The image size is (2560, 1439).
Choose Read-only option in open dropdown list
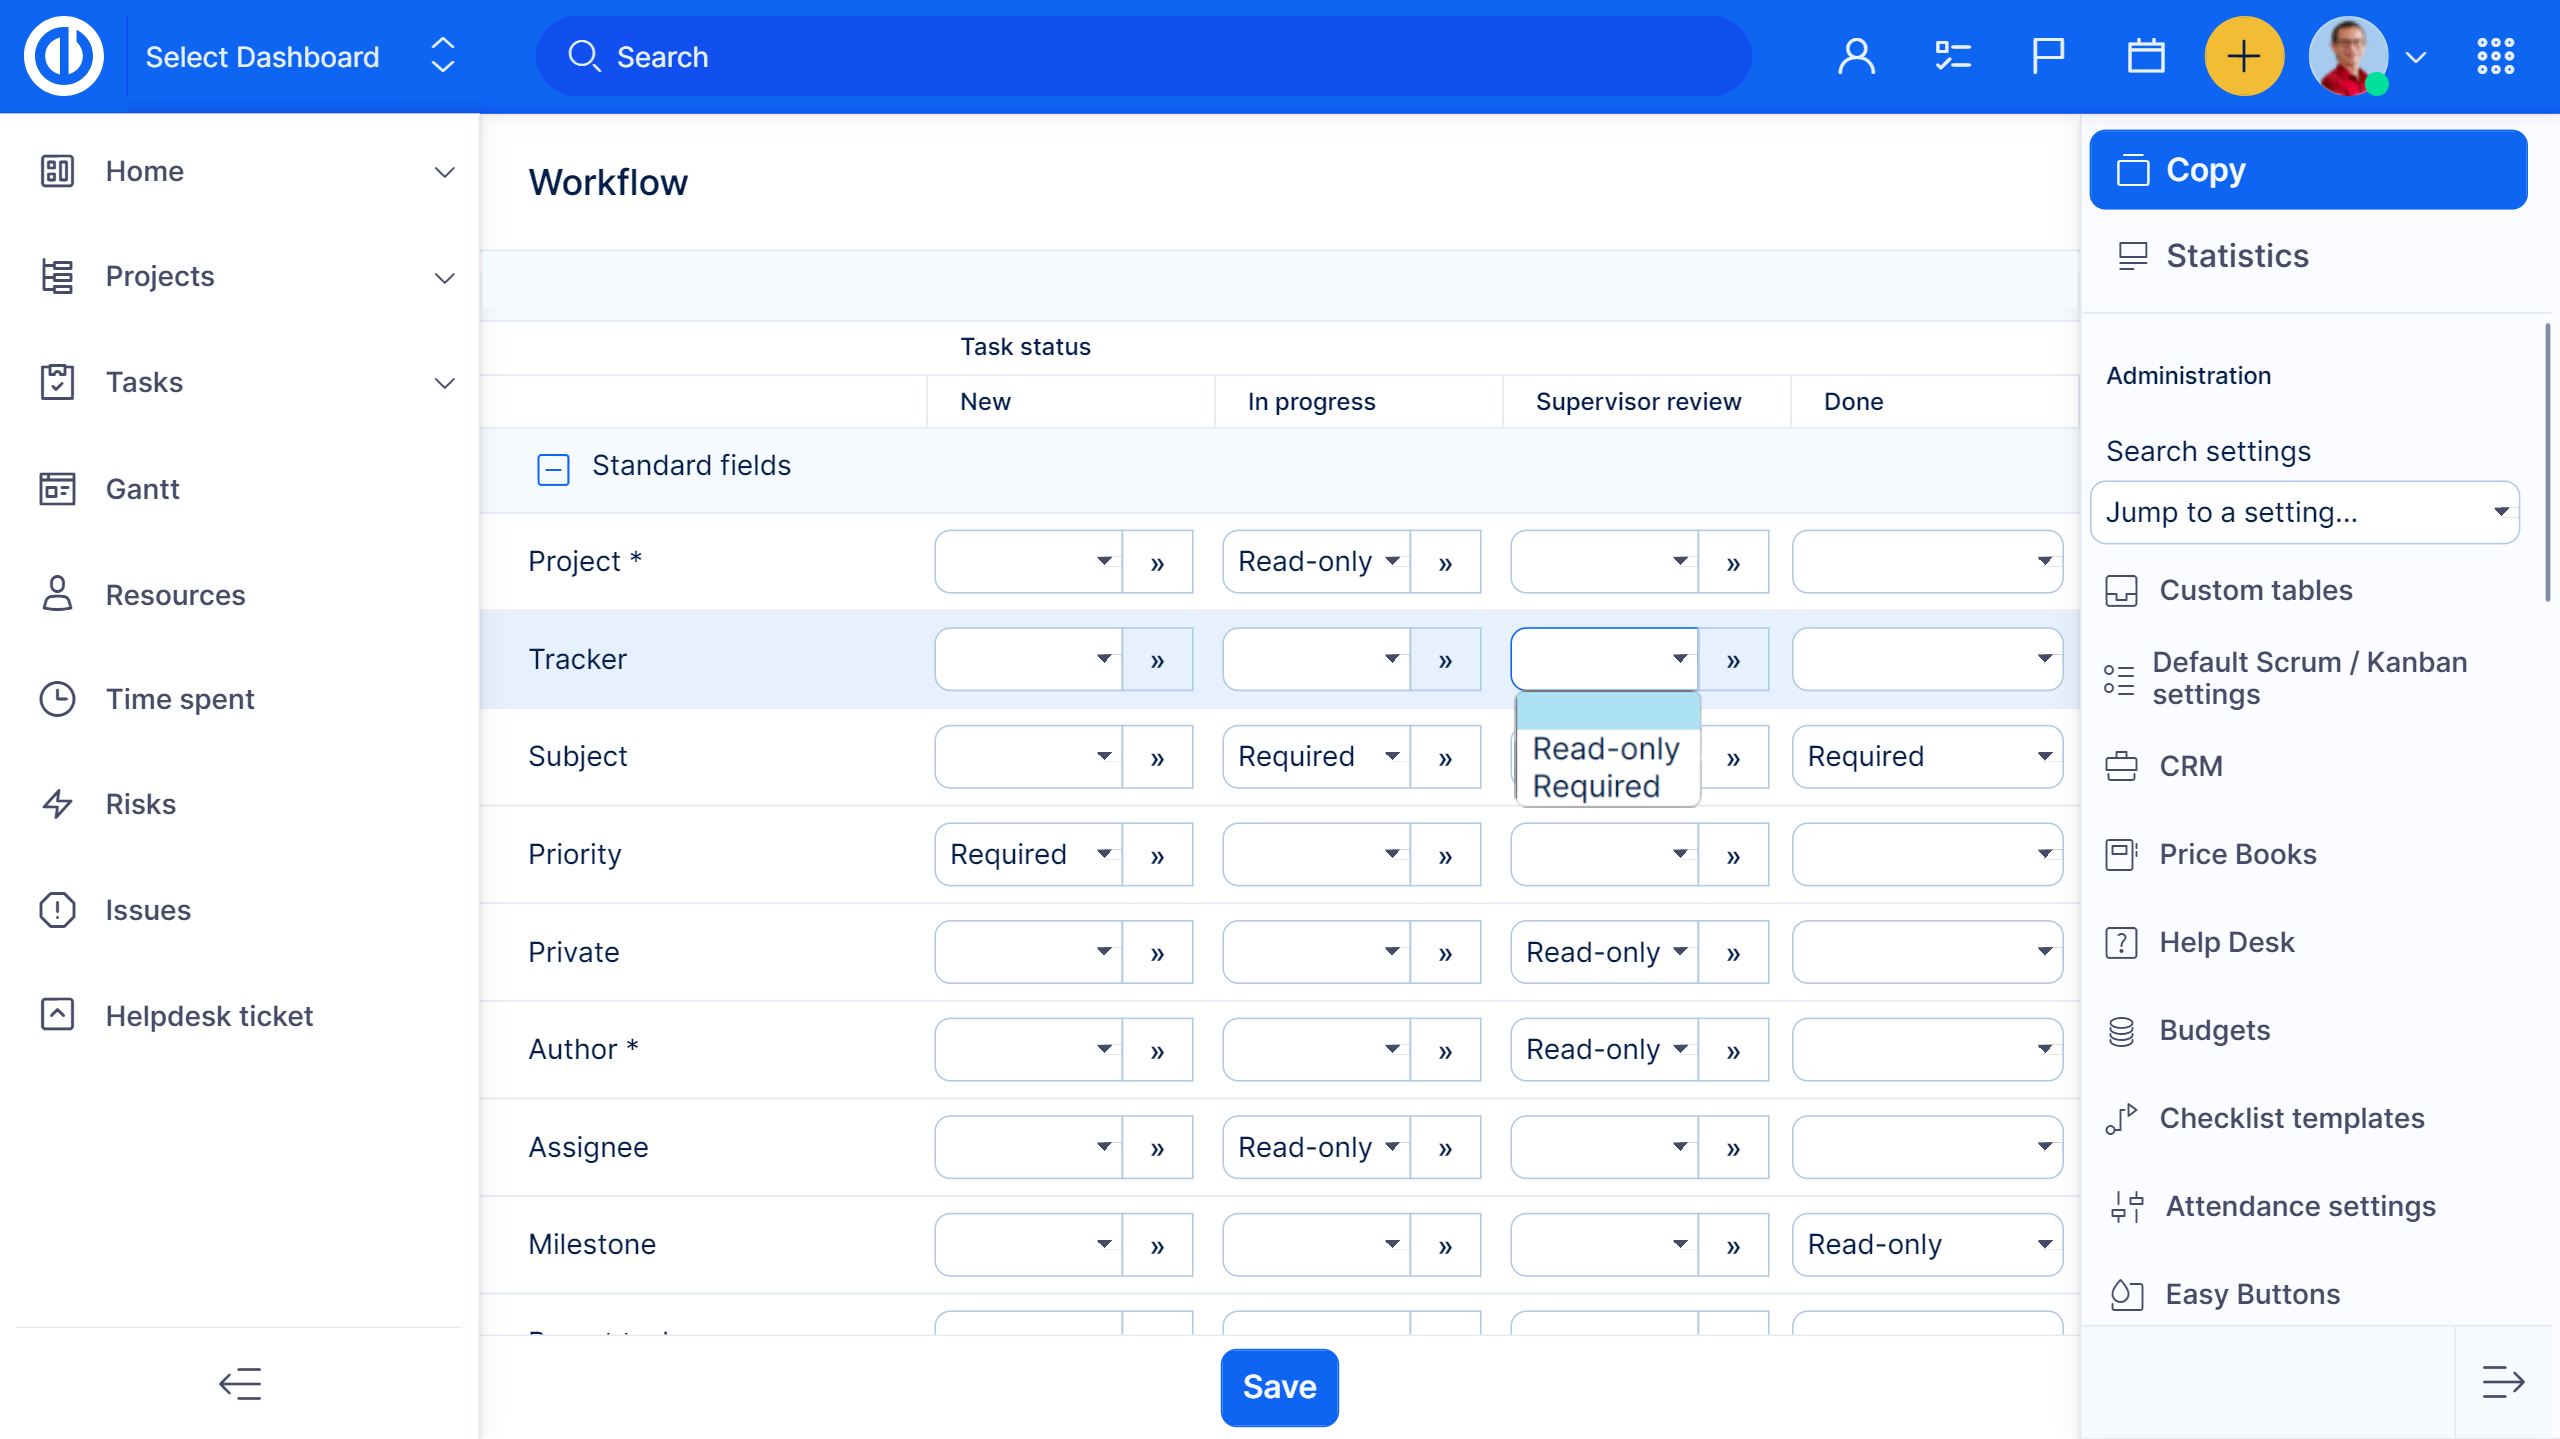pos(1605,749)
